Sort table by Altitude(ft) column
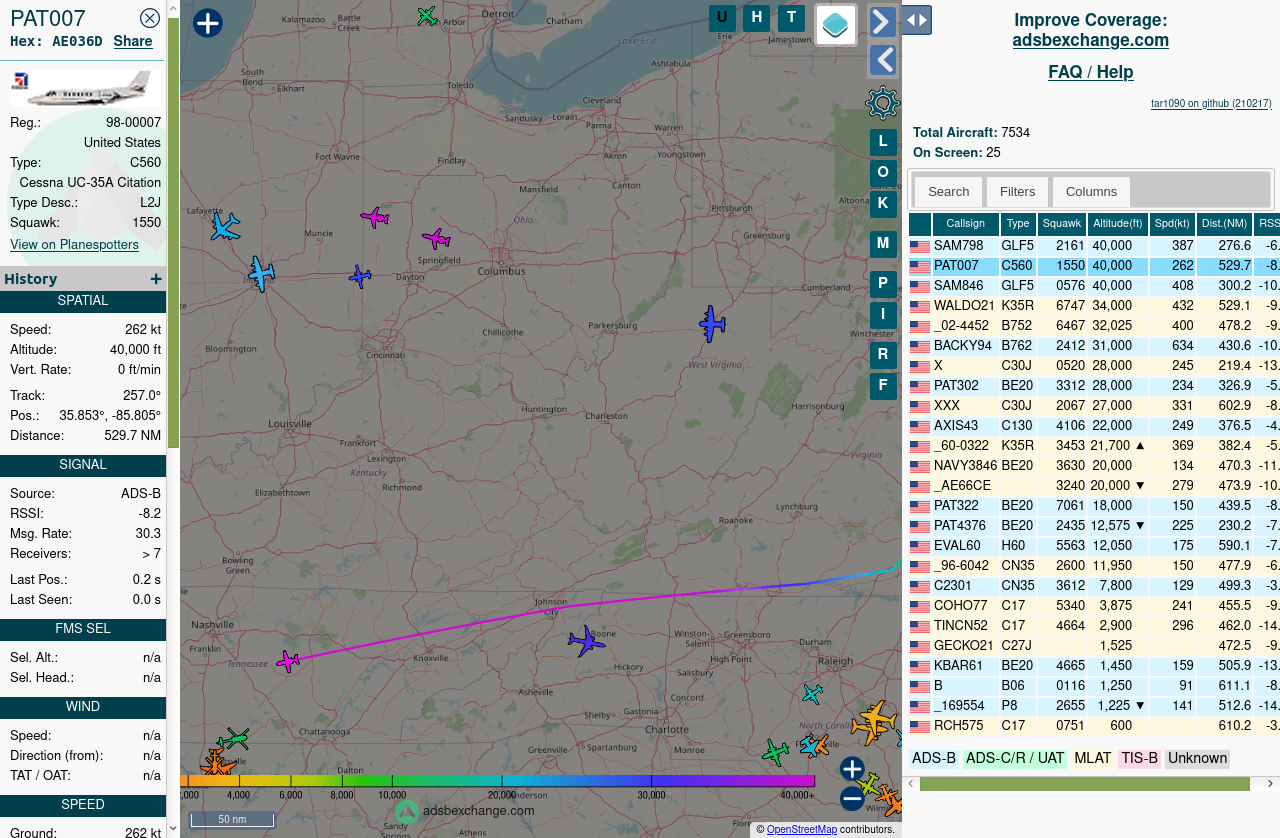Screen dimensions: 1280x838 [1118, 224]
